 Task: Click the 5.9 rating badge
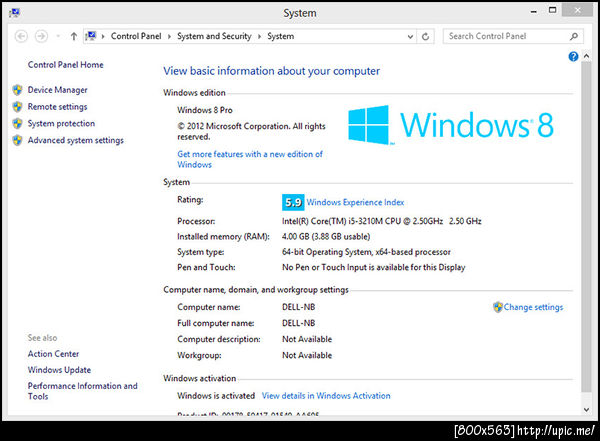tap(293, 203)
